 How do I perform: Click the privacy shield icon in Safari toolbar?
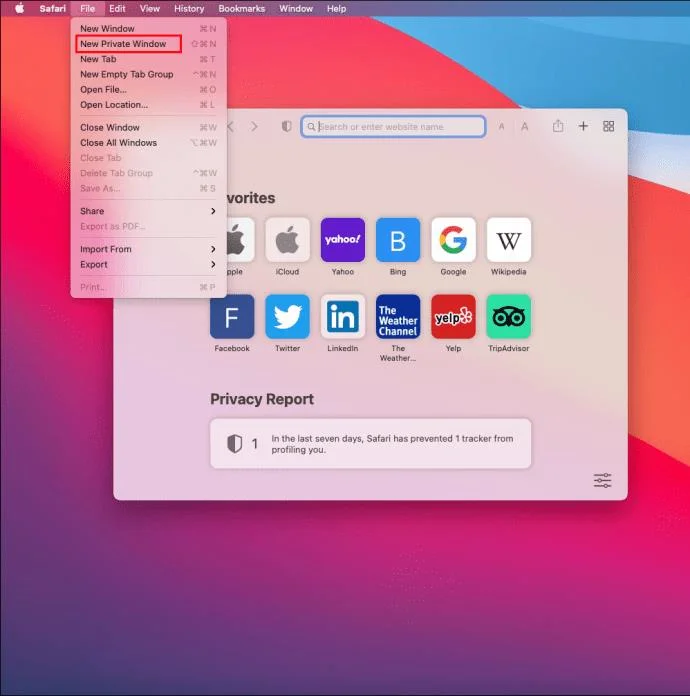[287, 127]
